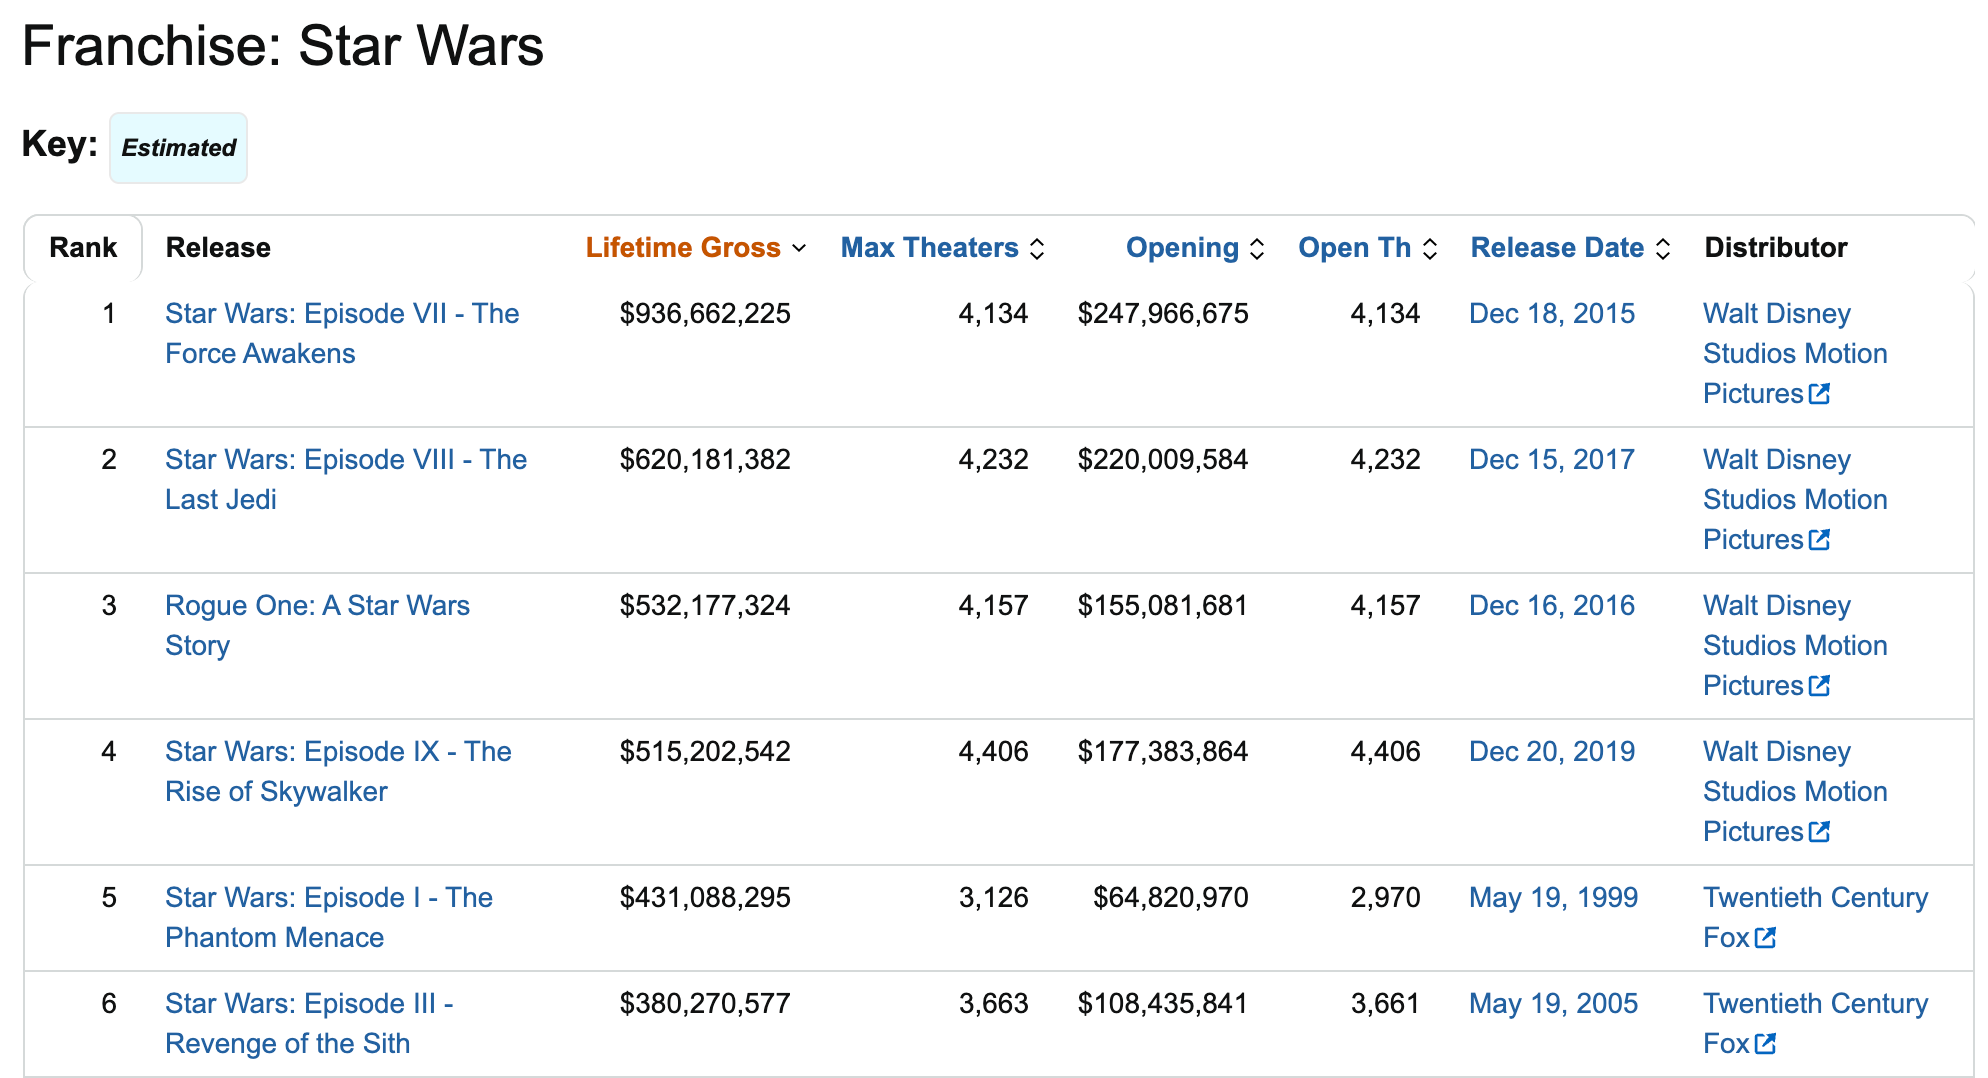
Task: Click opening value $155,081,681
Action: click(1163, 606)
